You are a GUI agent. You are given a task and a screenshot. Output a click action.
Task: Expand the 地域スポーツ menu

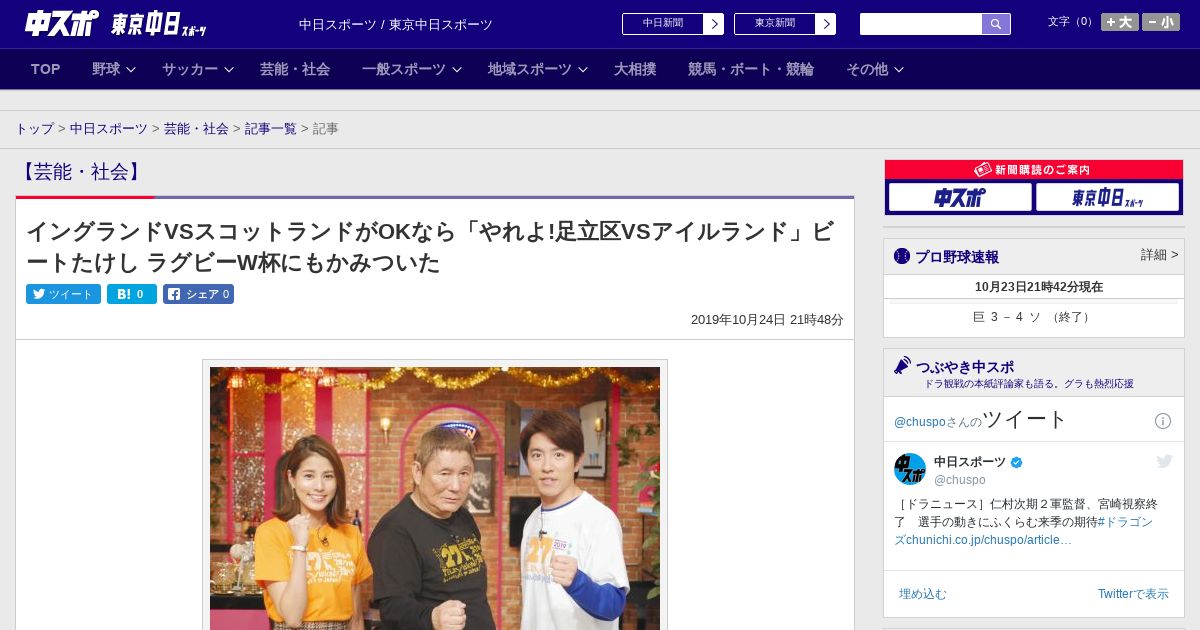tap(537, 69)
